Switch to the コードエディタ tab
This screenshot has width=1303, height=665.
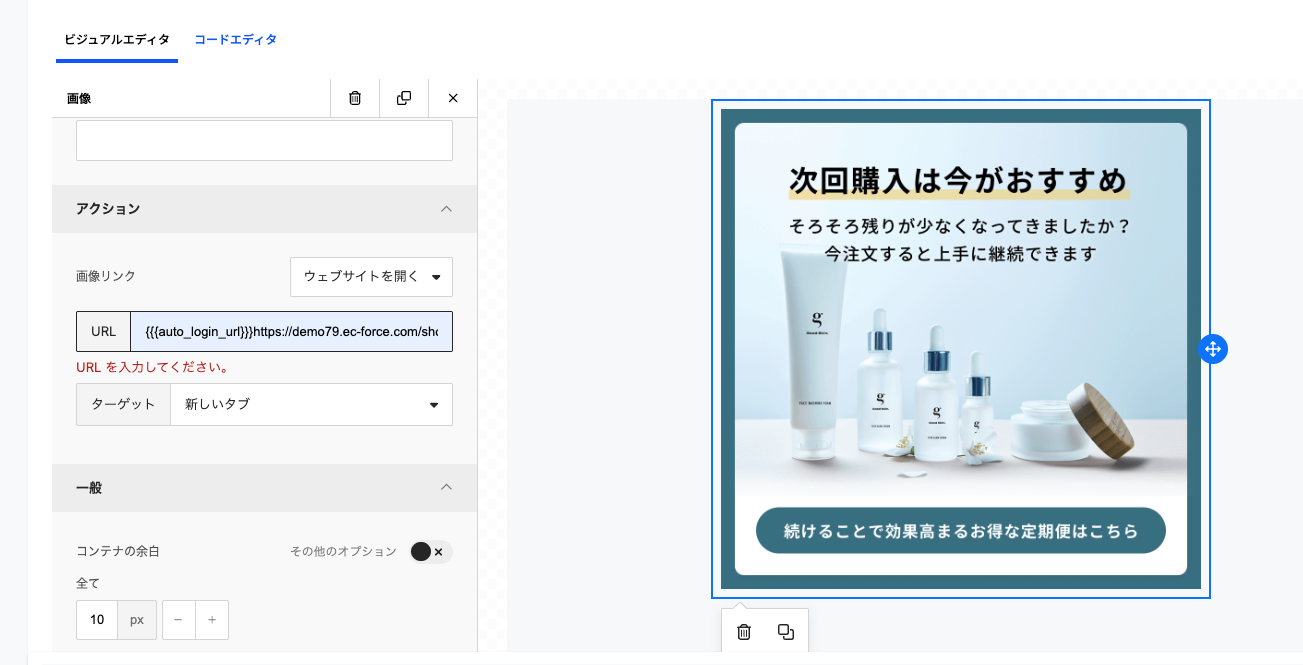(235, 40)
